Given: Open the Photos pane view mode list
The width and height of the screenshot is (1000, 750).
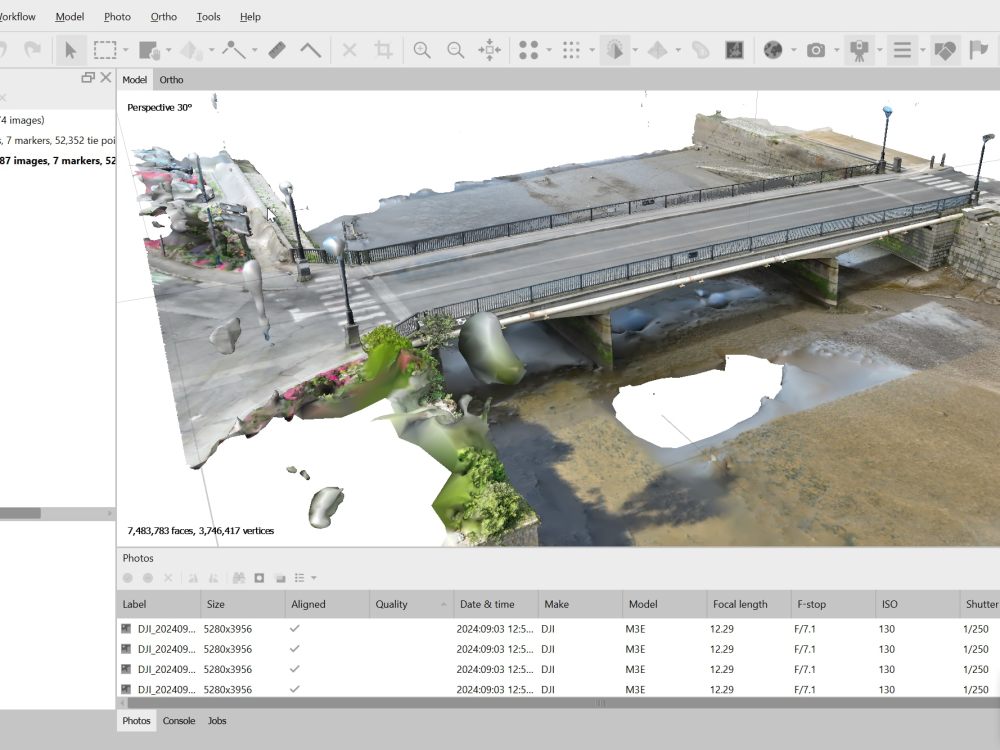Looking at the screenshot, I should pos(305,578).
